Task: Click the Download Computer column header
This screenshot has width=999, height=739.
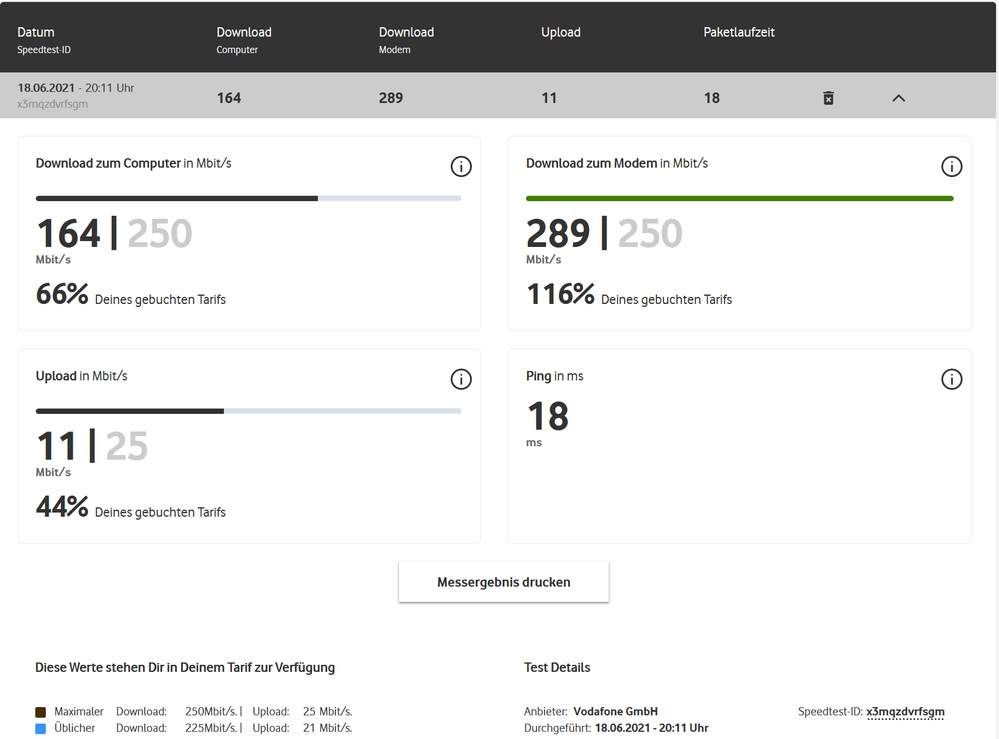Action: point(244,32)
